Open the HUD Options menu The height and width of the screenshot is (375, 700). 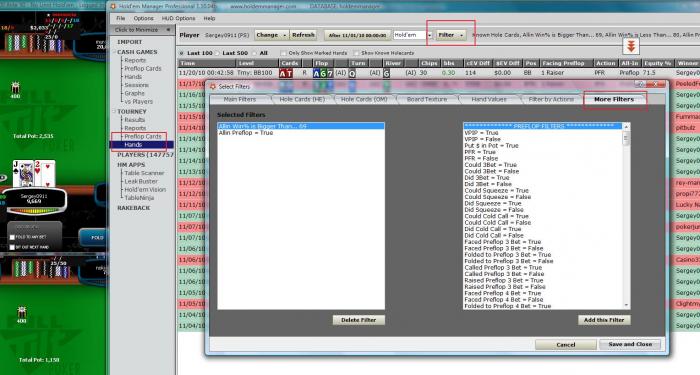(x=178, y=18)
